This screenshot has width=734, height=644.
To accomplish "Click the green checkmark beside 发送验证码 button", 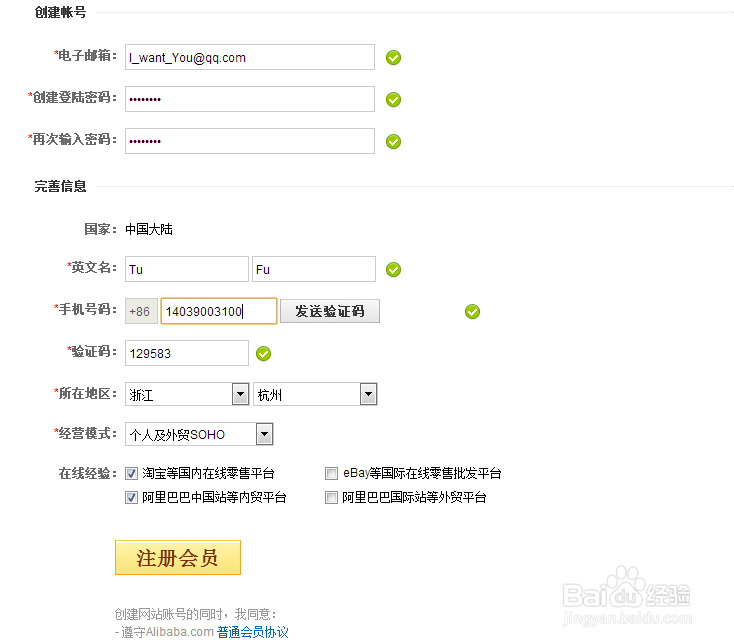I will point(472,311).
